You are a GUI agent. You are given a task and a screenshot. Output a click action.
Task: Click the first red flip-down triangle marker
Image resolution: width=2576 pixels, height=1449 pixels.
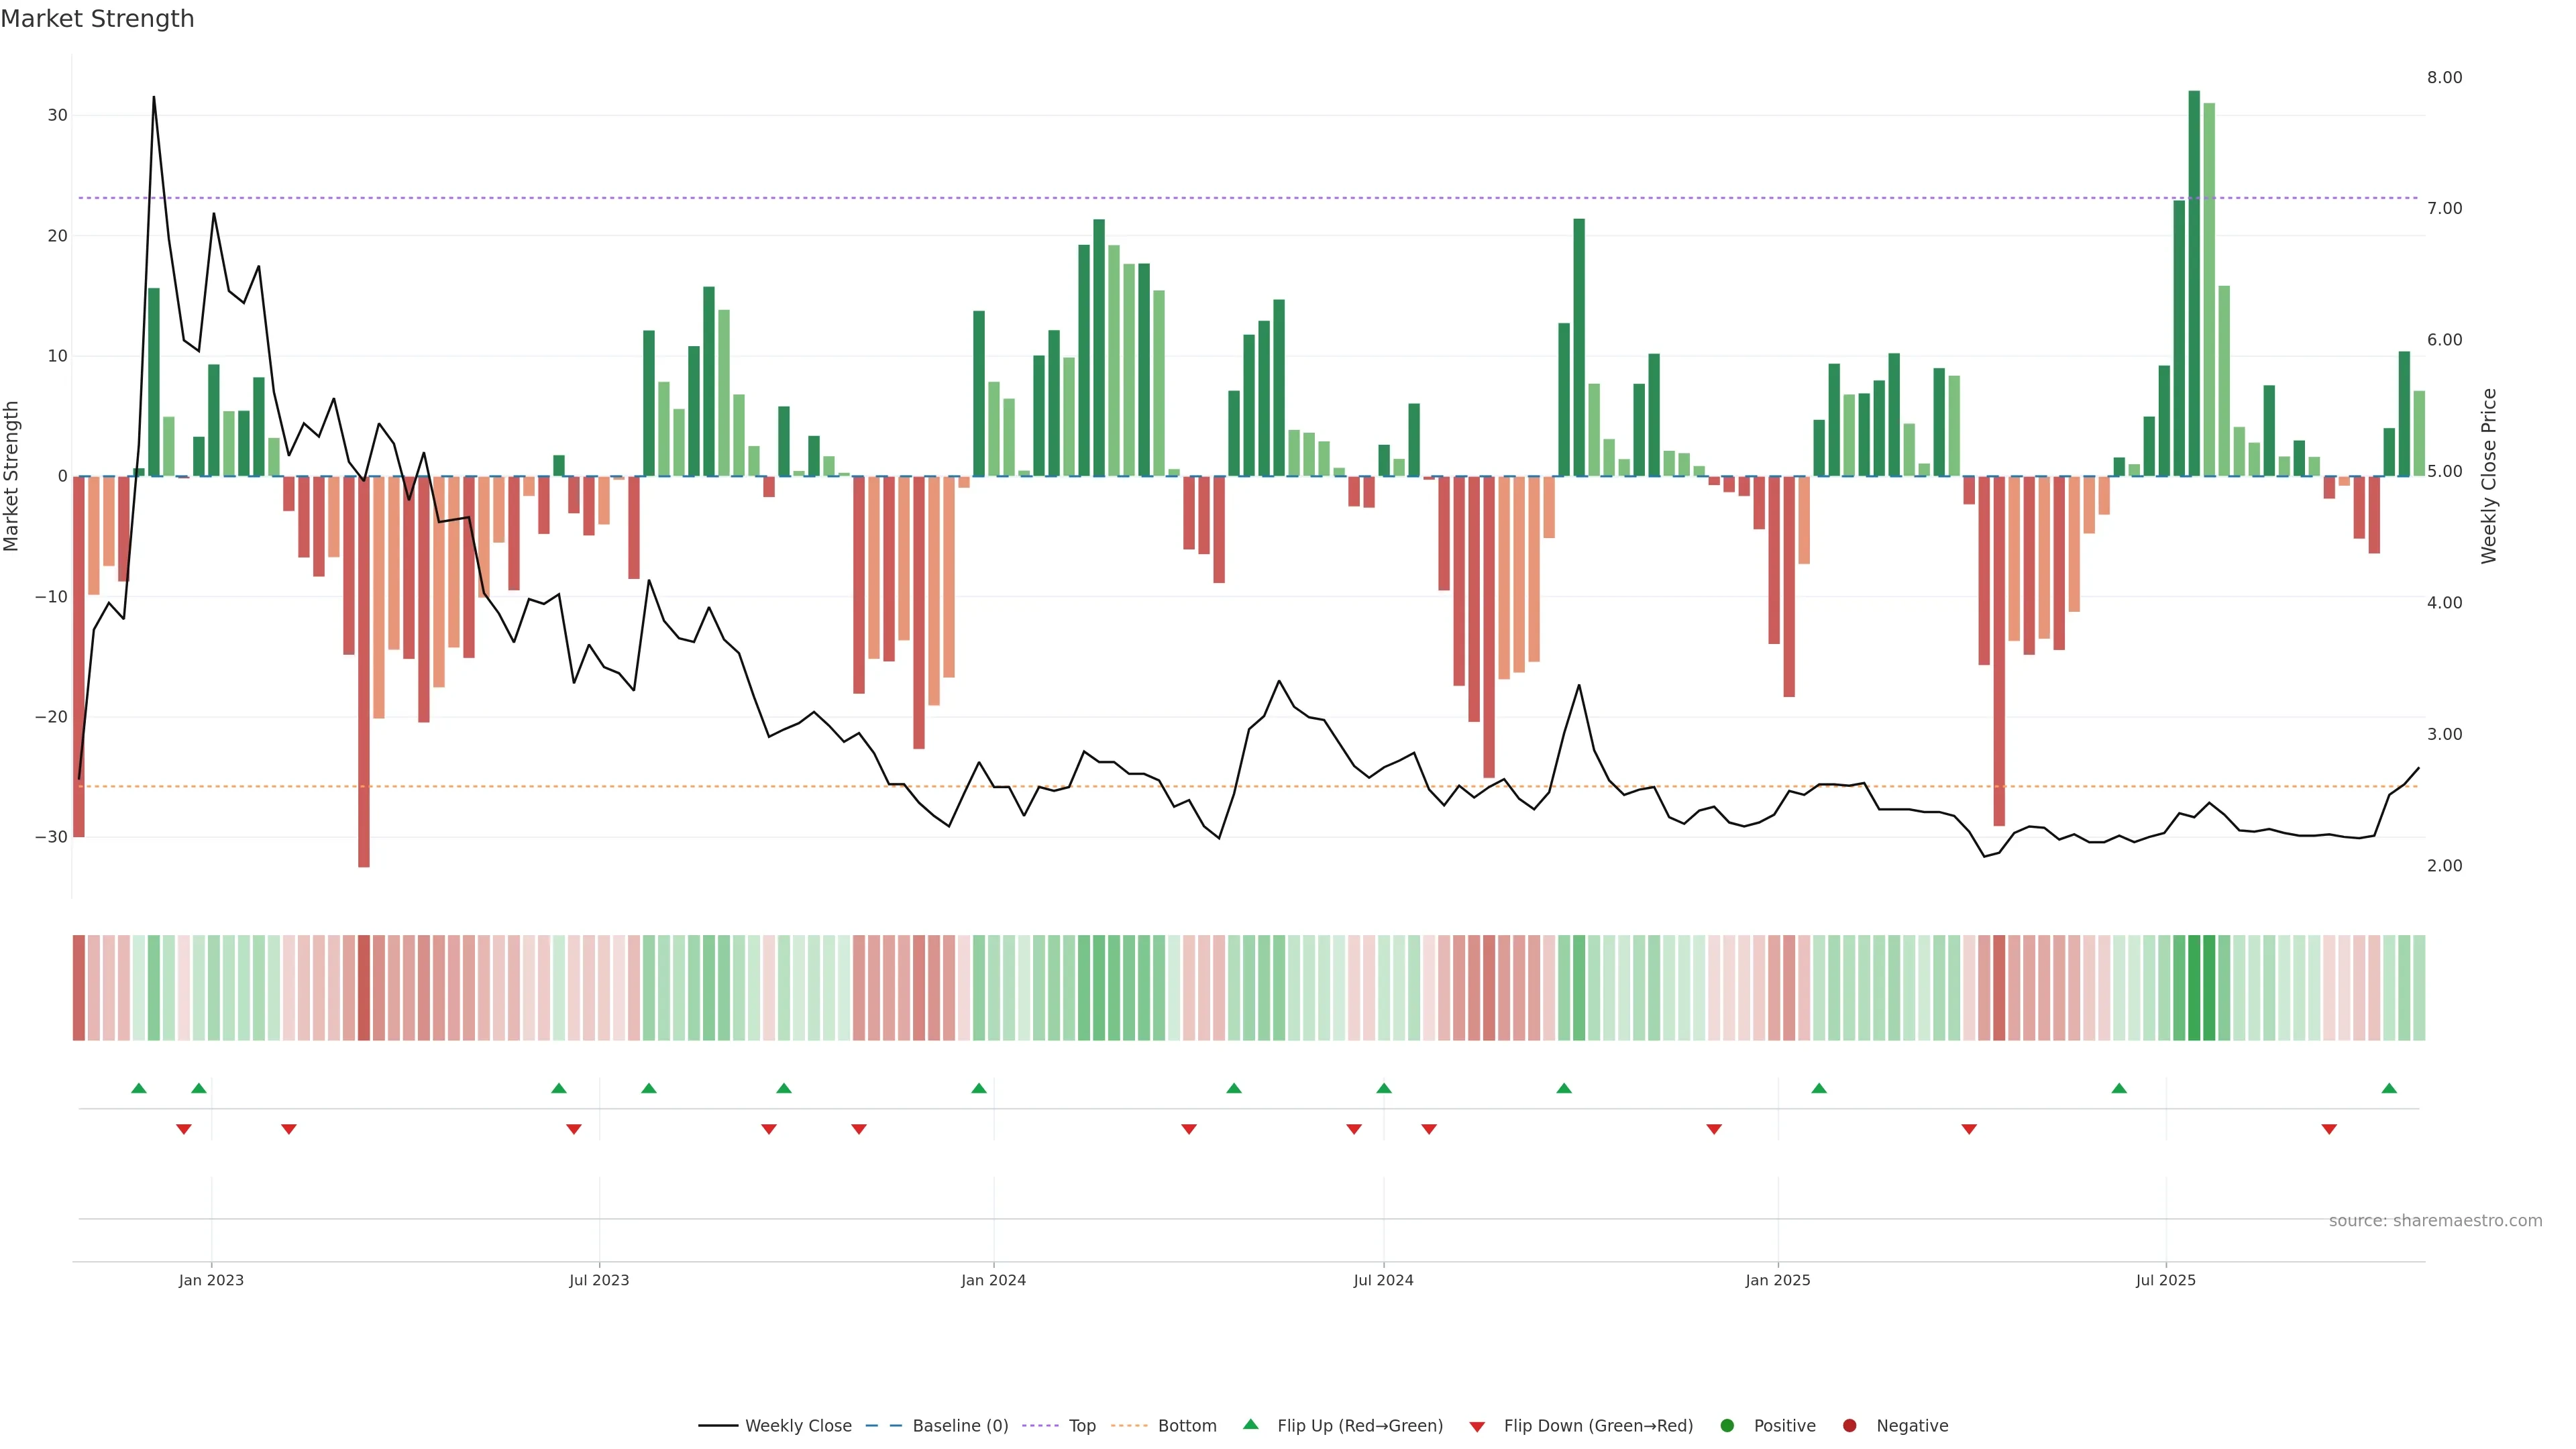pyautogui.click(x=184, y=1129)
